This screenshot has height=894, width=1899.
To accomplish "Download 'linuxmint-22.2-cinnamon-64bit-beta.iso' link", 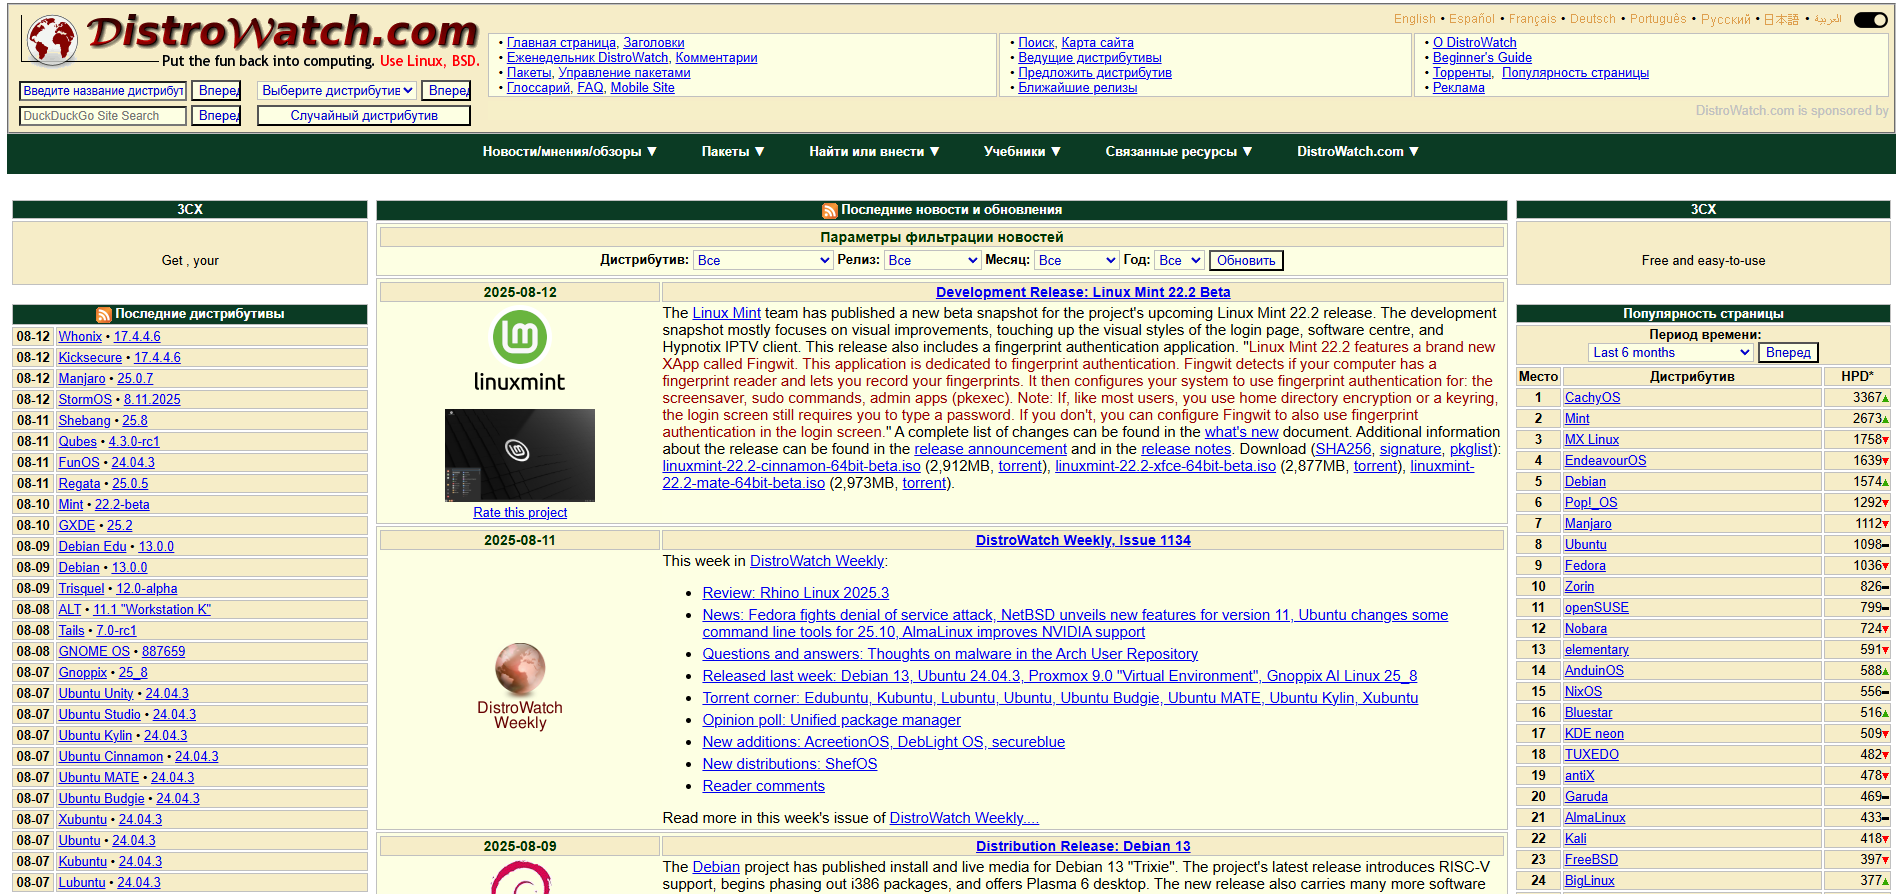I will pos(791,467).
